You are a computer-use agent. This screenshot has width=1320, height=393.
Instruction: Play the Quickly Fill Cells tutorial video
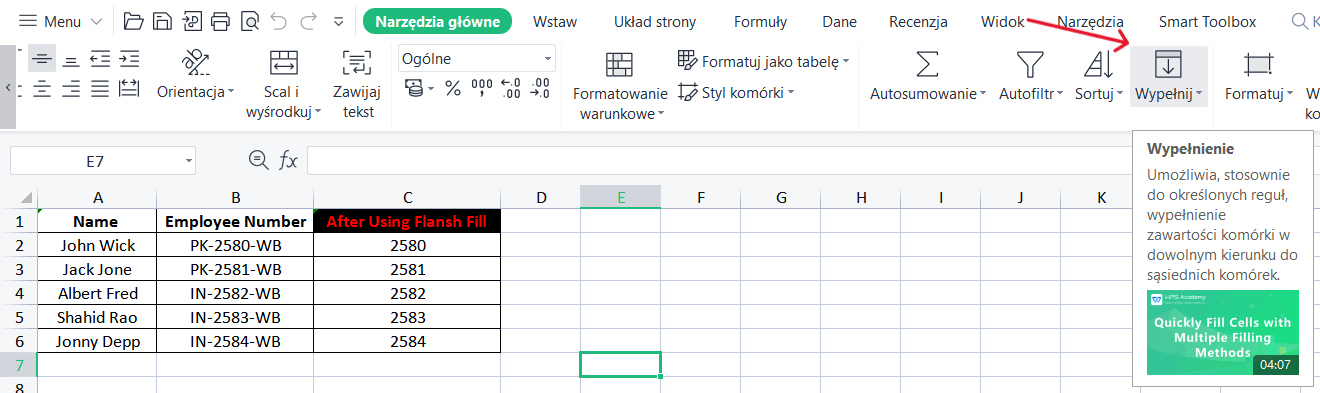coord(1223,332)
